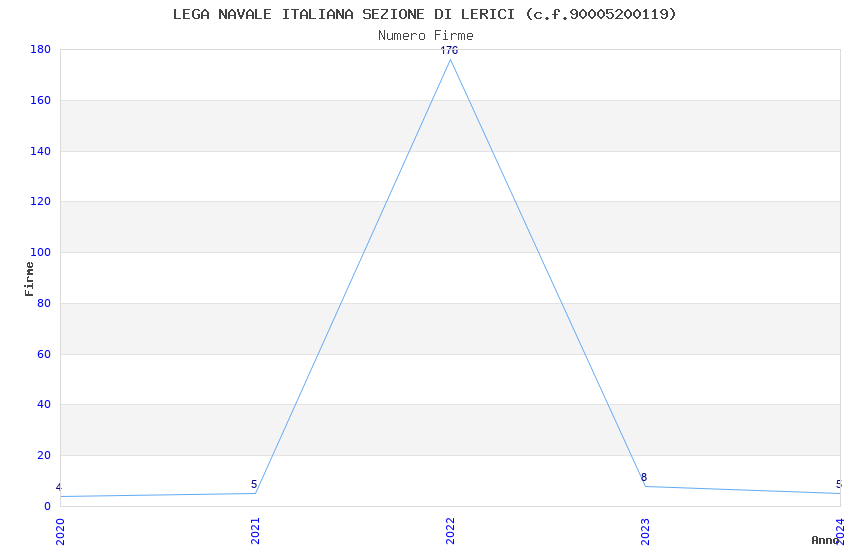Click the subtitle Numero Firme
This screenshot has width=850, height=550.
[426, 36]
